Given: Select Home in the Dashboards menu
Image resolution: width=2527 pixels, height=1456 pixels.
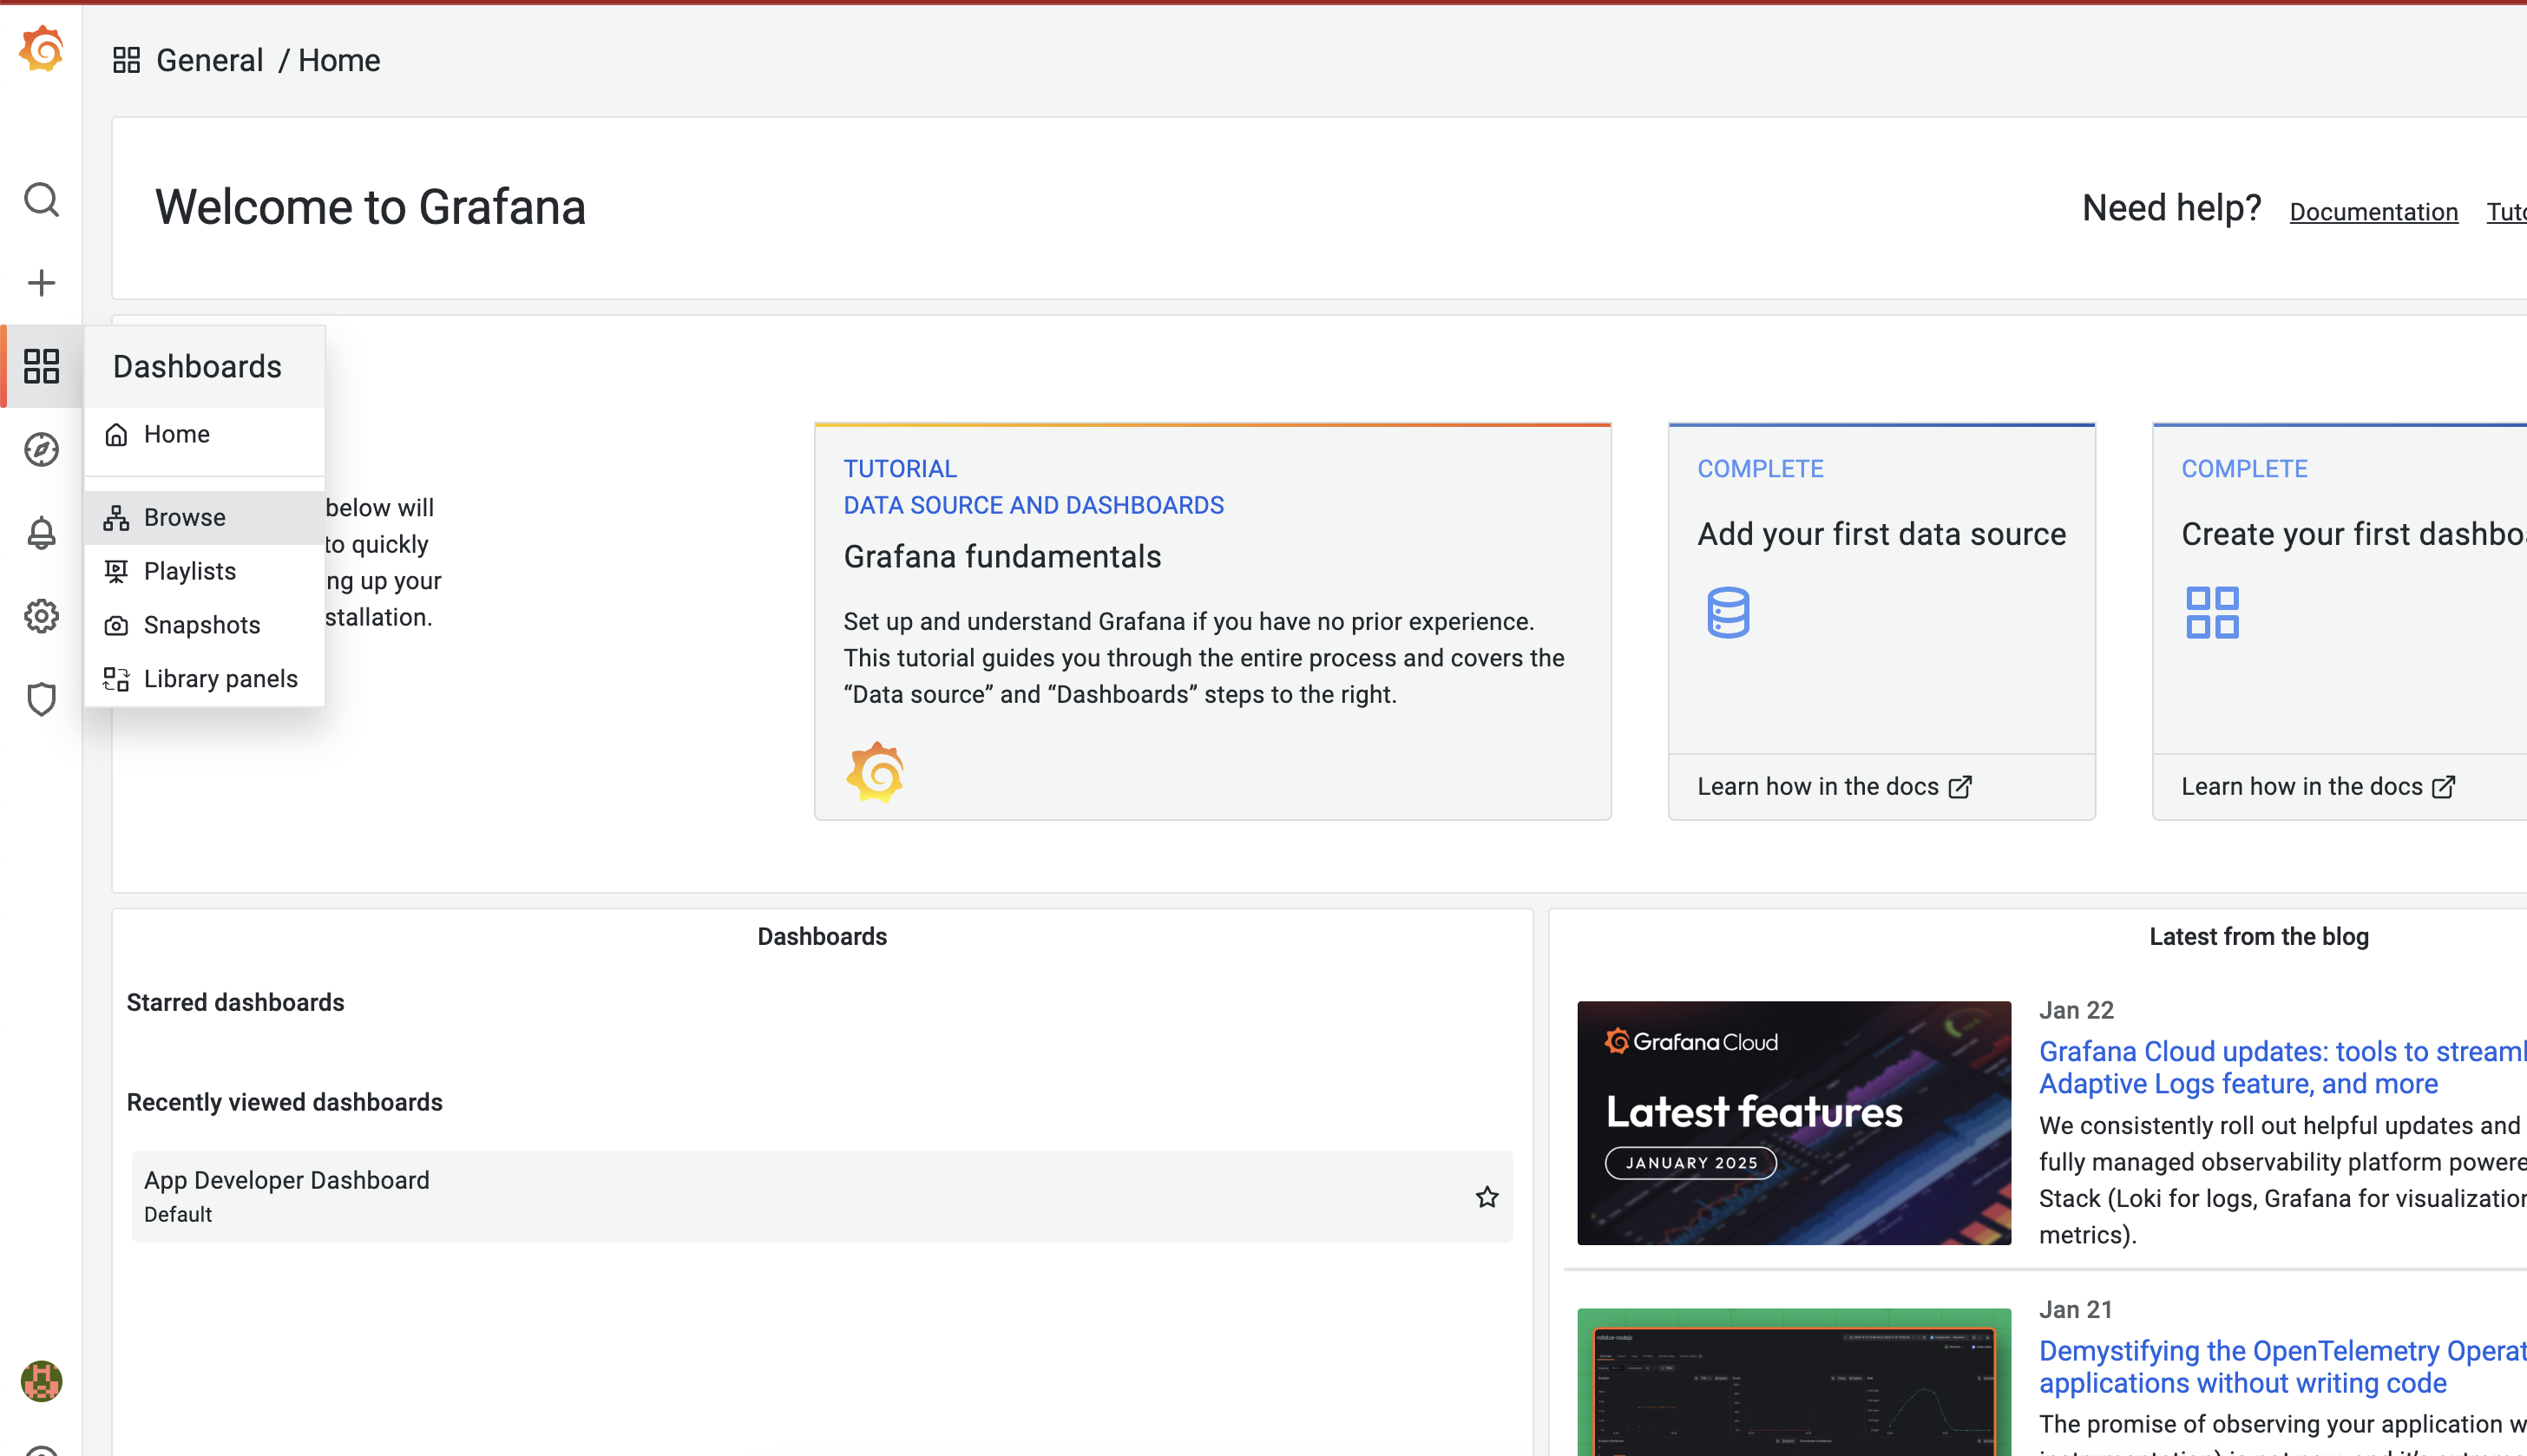Looking at the screenshot, I should (205, 434).
